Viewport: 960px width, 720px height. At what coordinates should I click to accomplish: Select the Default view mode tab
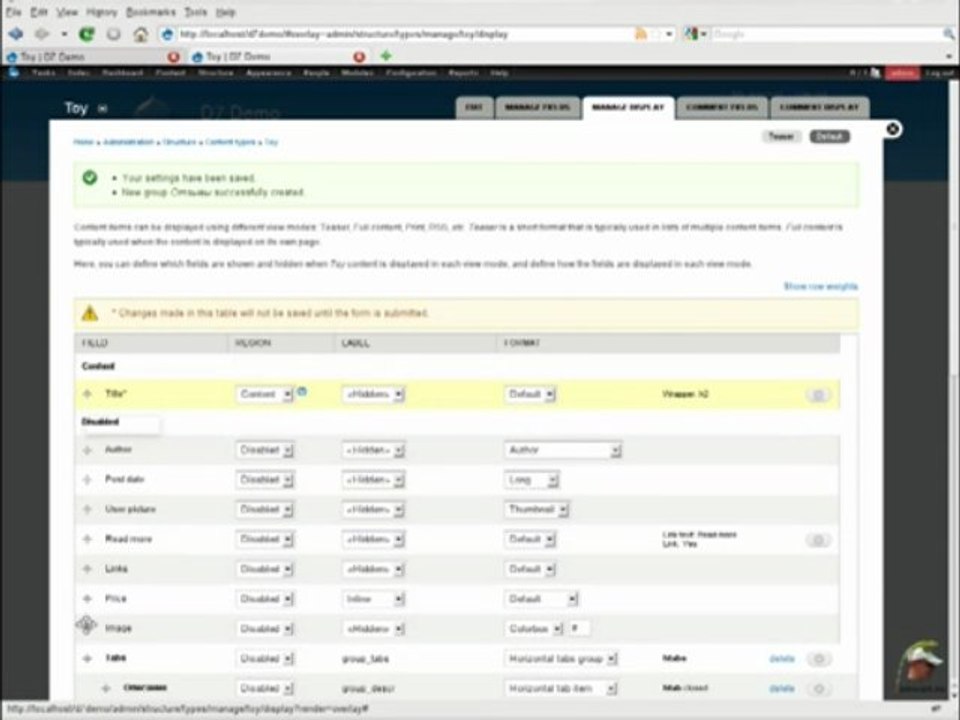pyautogui.click(x=830, y=136)
